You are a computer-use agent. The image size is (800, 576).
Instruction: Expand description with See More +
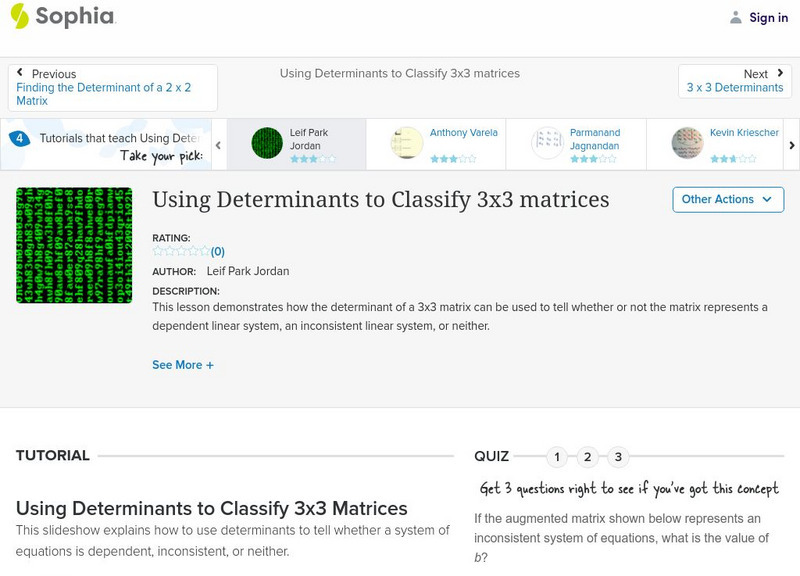(x=183, y=365)
